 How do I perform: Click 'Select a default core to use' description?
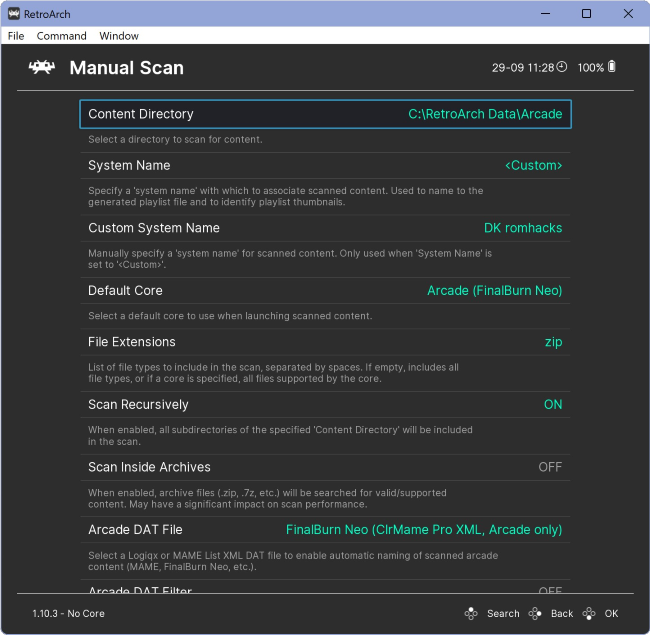coord(230,316)
